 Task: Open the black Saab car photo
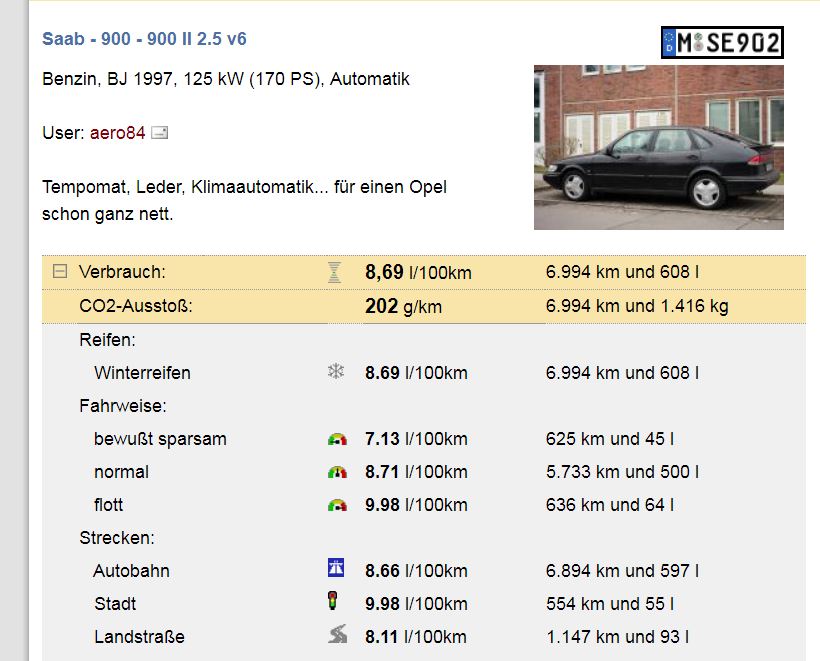tap(658, 147)
